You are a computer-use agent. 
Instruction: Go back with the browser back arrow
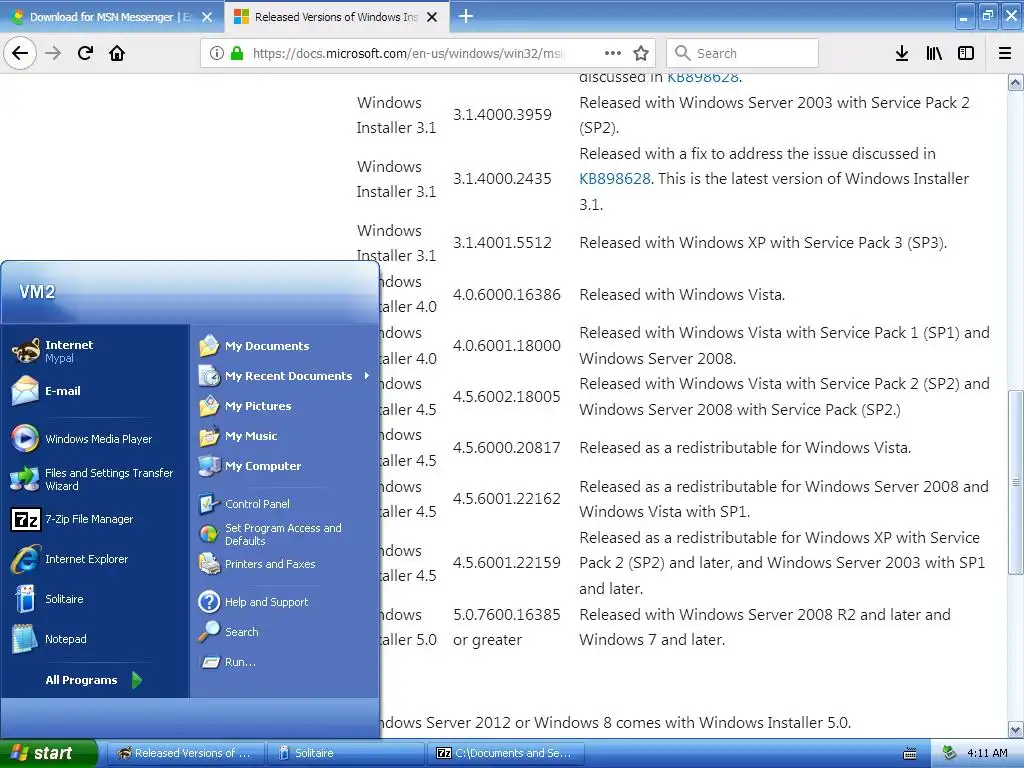click(x=20, y=53)
